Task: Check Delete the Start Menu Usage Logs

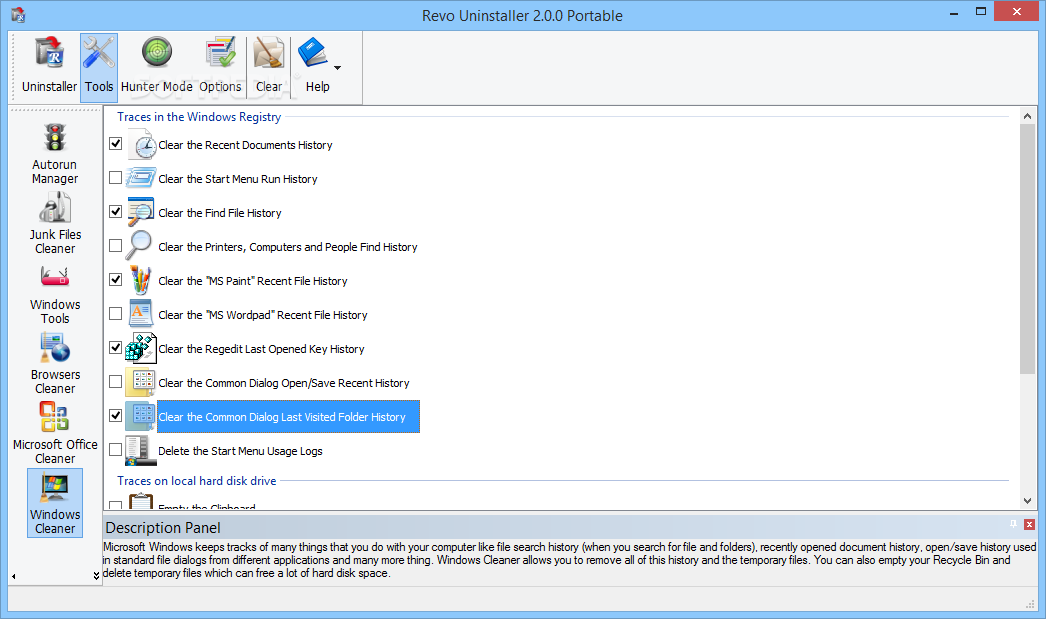Action: pyautogui.click(x=115, y=450)
